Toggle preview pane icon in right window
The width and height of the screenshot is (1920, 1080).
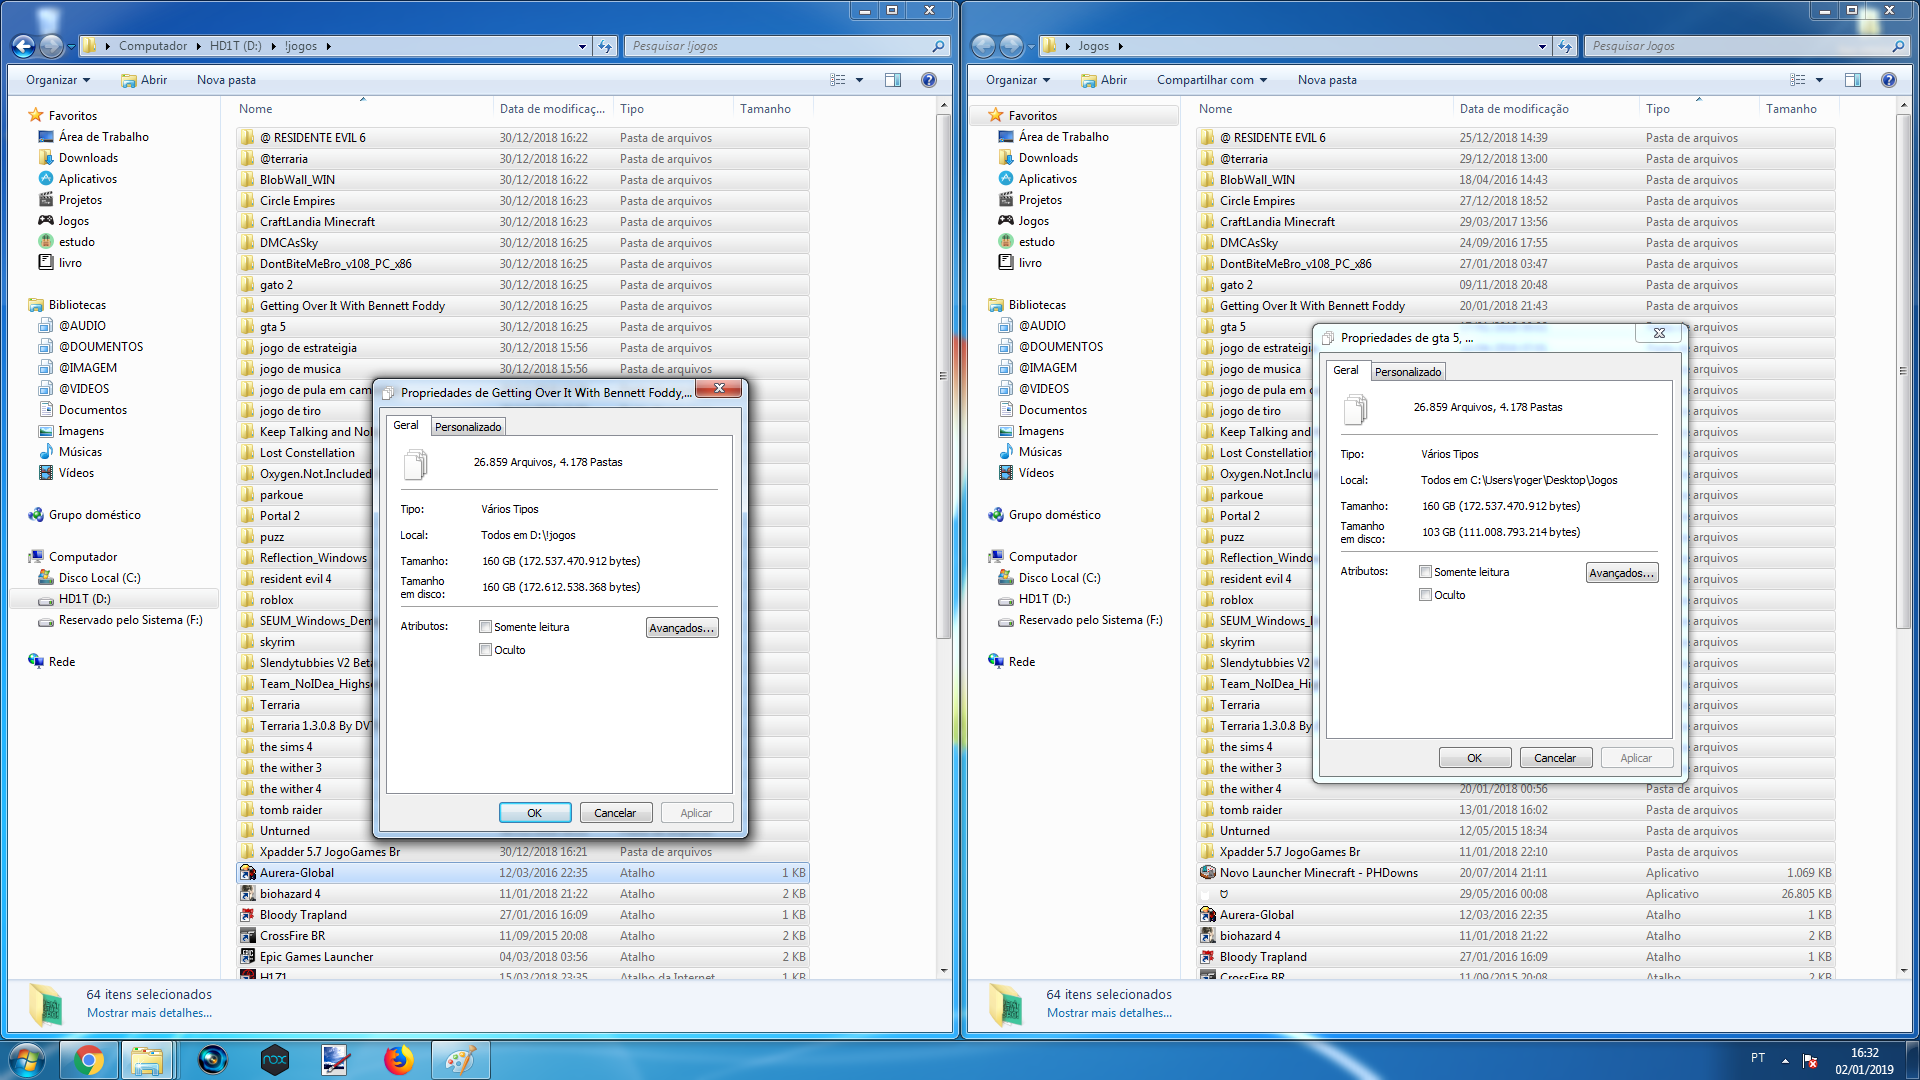click(x=1853, y=80)
